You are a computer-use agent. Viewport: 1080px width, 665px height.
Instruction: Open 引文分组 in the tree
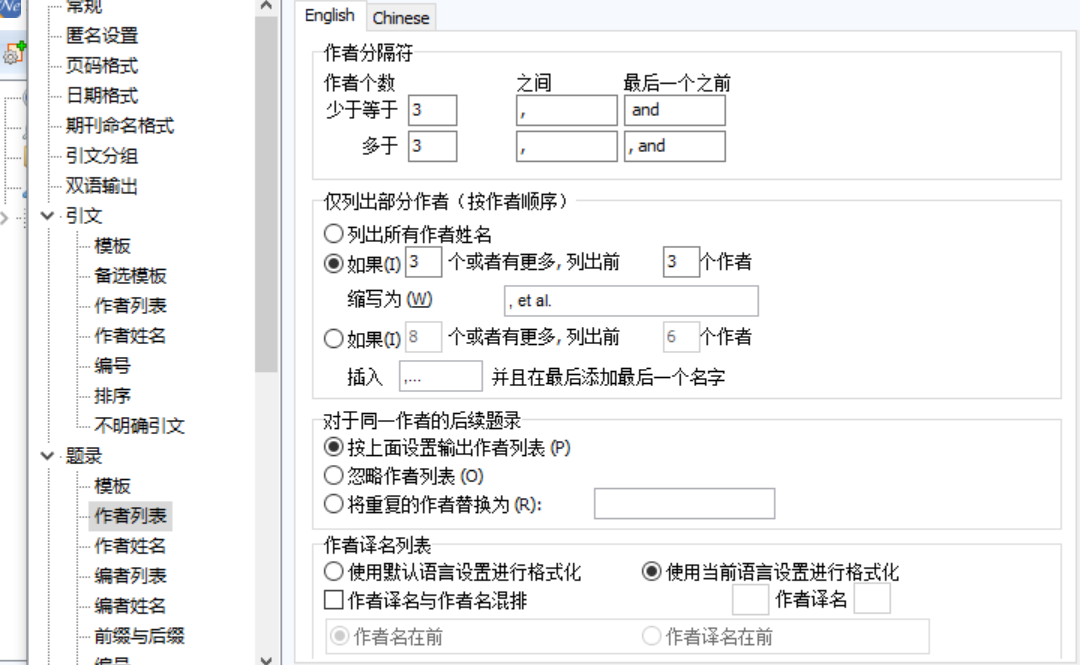tap(102, 156)
